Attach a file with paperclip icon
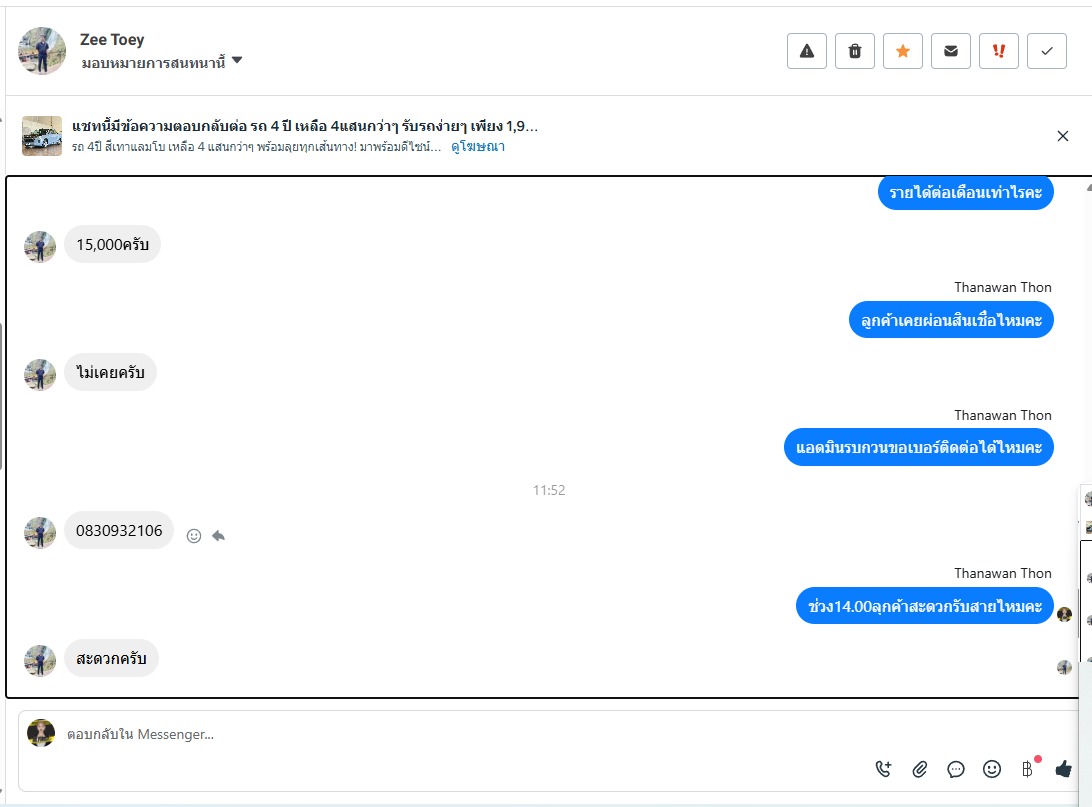This screenshot has width=1092, height=807. coord(919,769)
